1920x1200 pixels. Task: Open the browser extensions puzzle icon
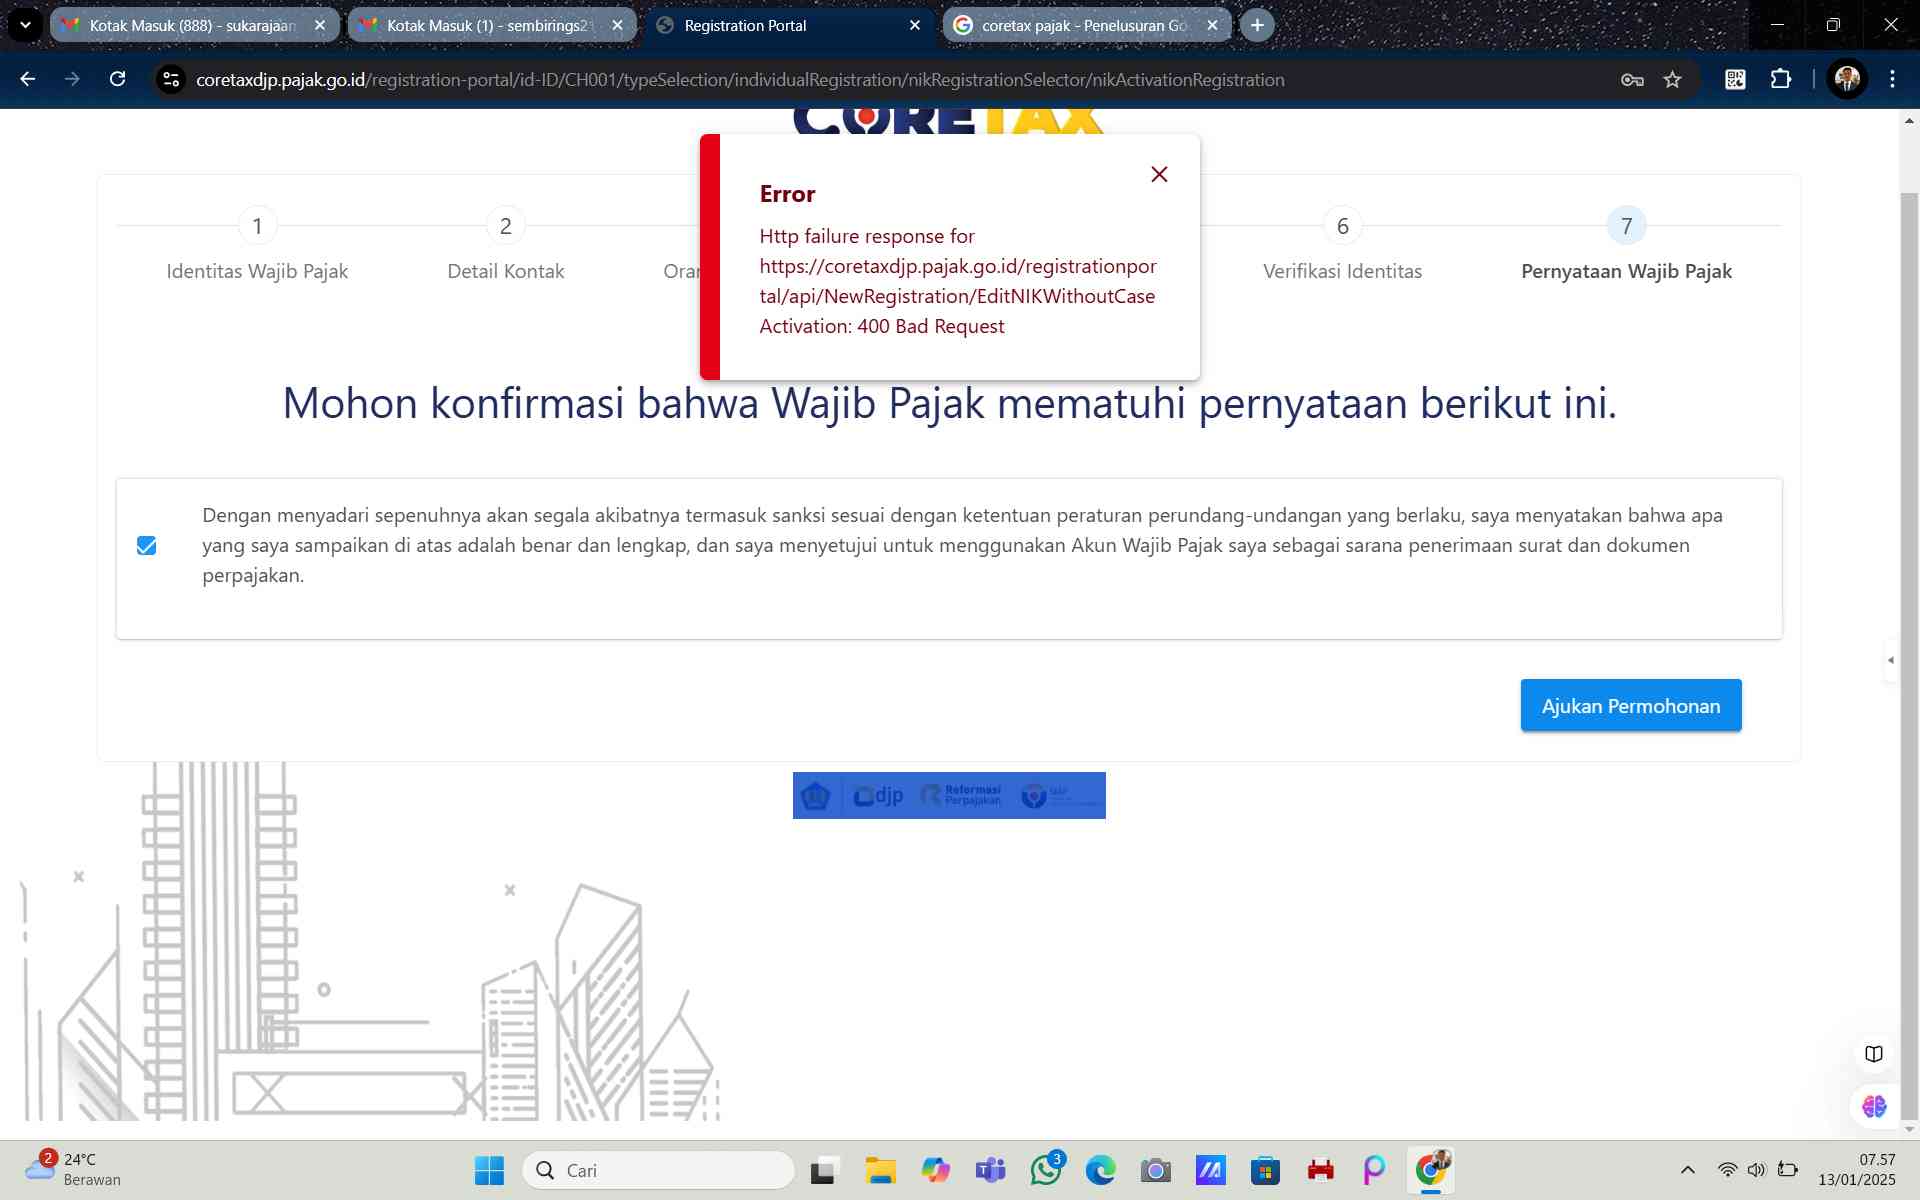(1781, 80)
